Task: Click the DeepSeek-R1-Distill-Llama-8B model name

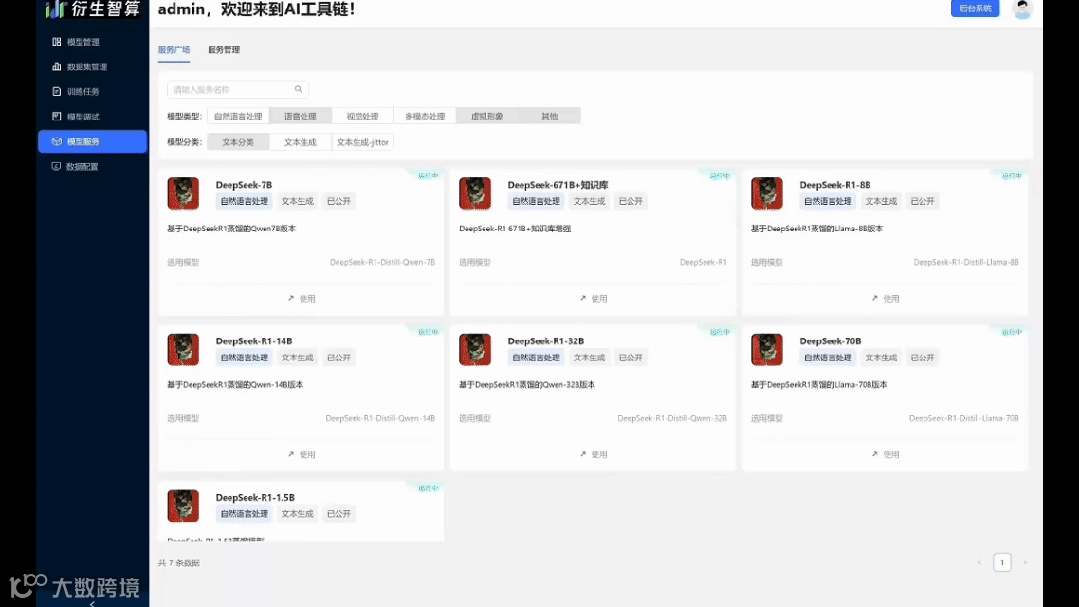Action: click(x=966, y=262)
